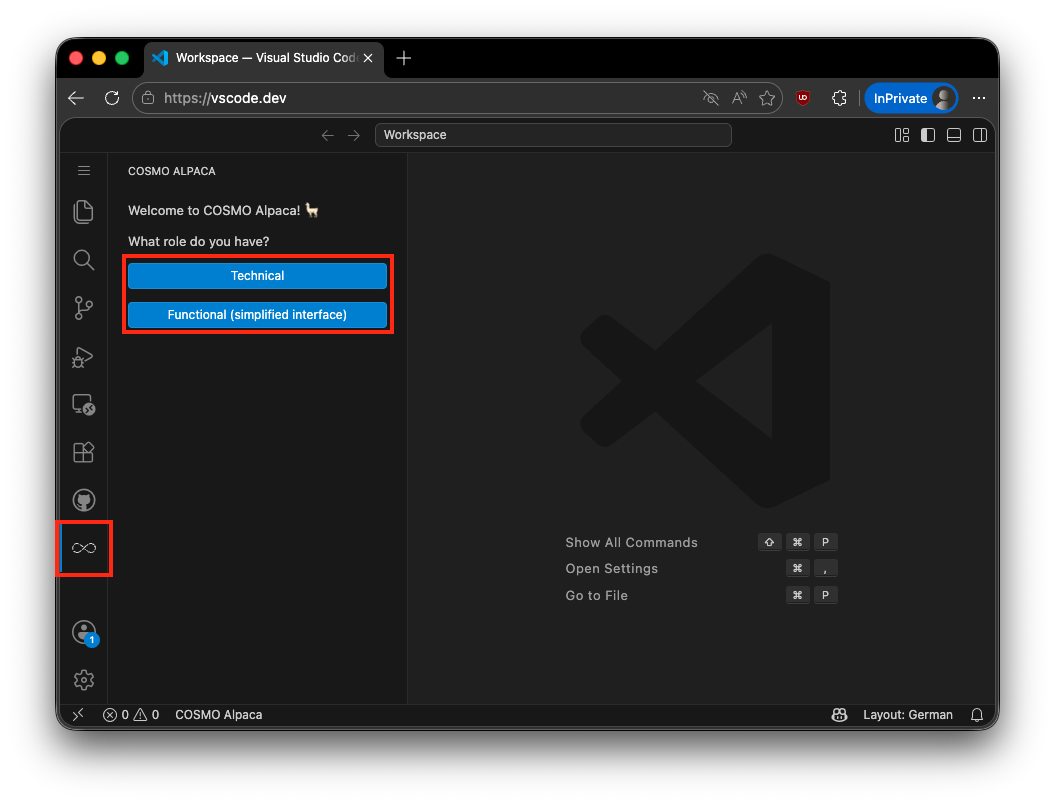Open the Copilot status icon
Viewport: 1055px width, 804px height.
click(x=839, y=715)
